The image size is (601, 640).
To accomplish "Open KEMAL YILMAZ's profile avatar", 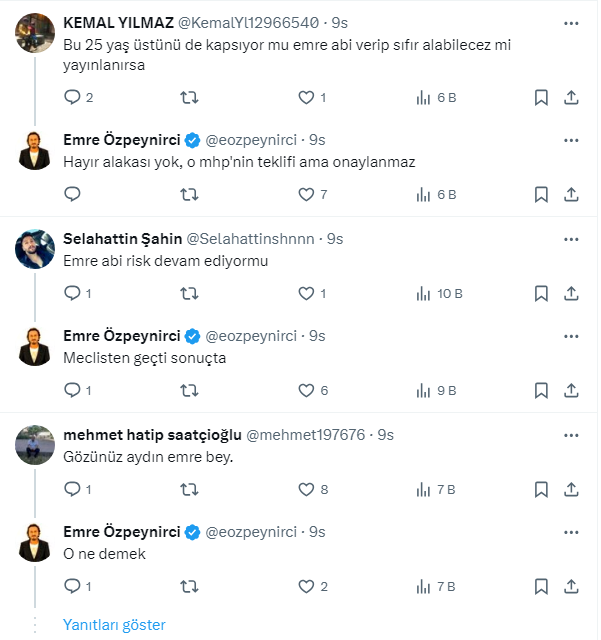I will pos(36,34).
